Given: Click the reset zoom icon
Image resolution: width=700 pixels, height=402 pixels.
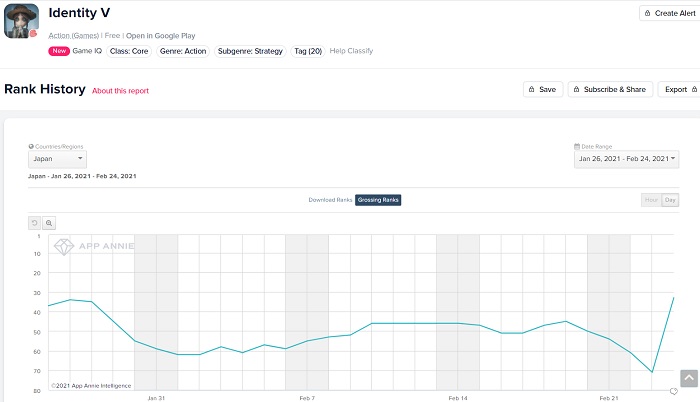Looking at the screenshot, I should coord(34,223).
